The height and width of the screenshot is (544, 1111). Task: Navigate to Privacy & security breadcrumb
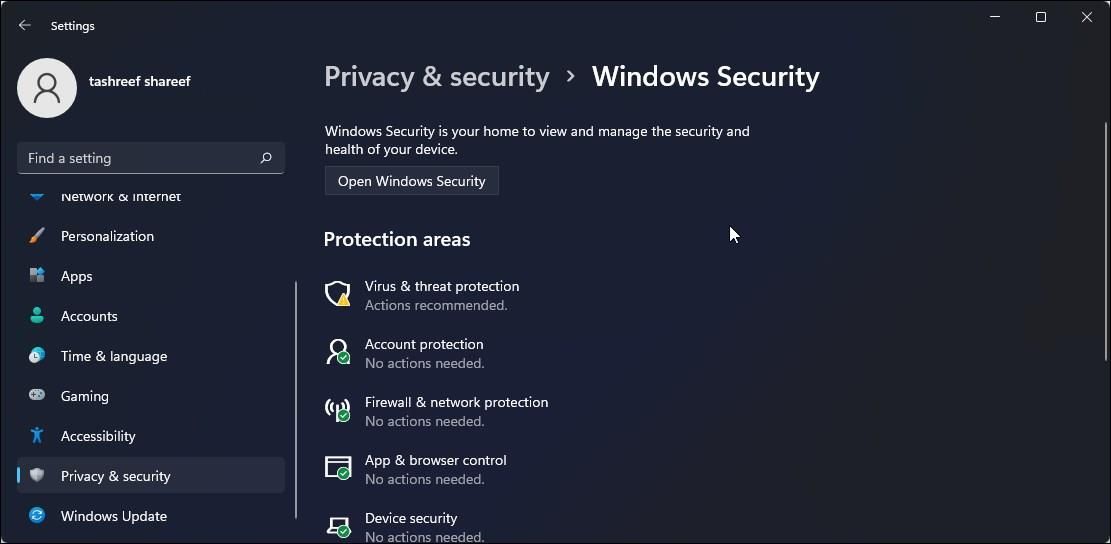click(x=437, y=77)
